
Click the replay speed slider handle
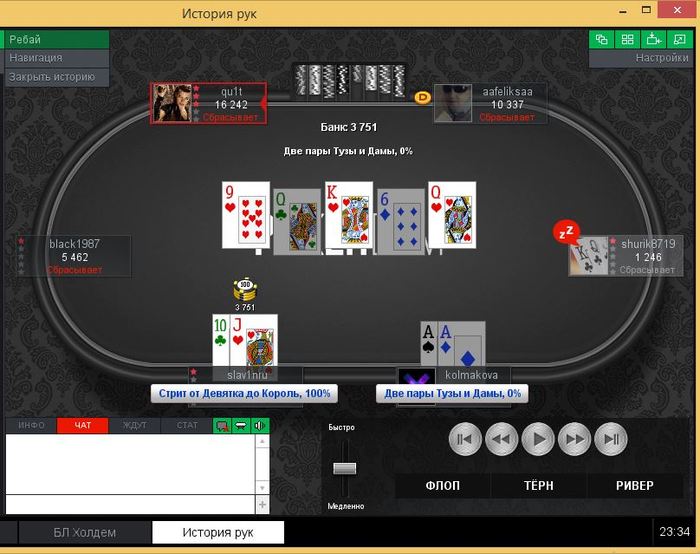(345, 468)
